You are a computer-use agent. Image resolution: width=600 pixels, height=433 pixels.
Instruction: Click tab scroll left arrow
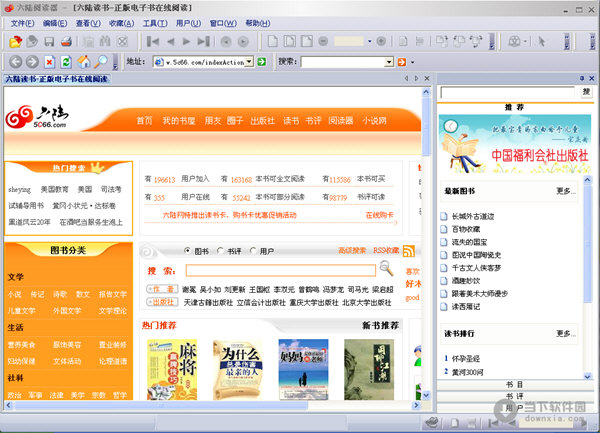coord(406,78)
